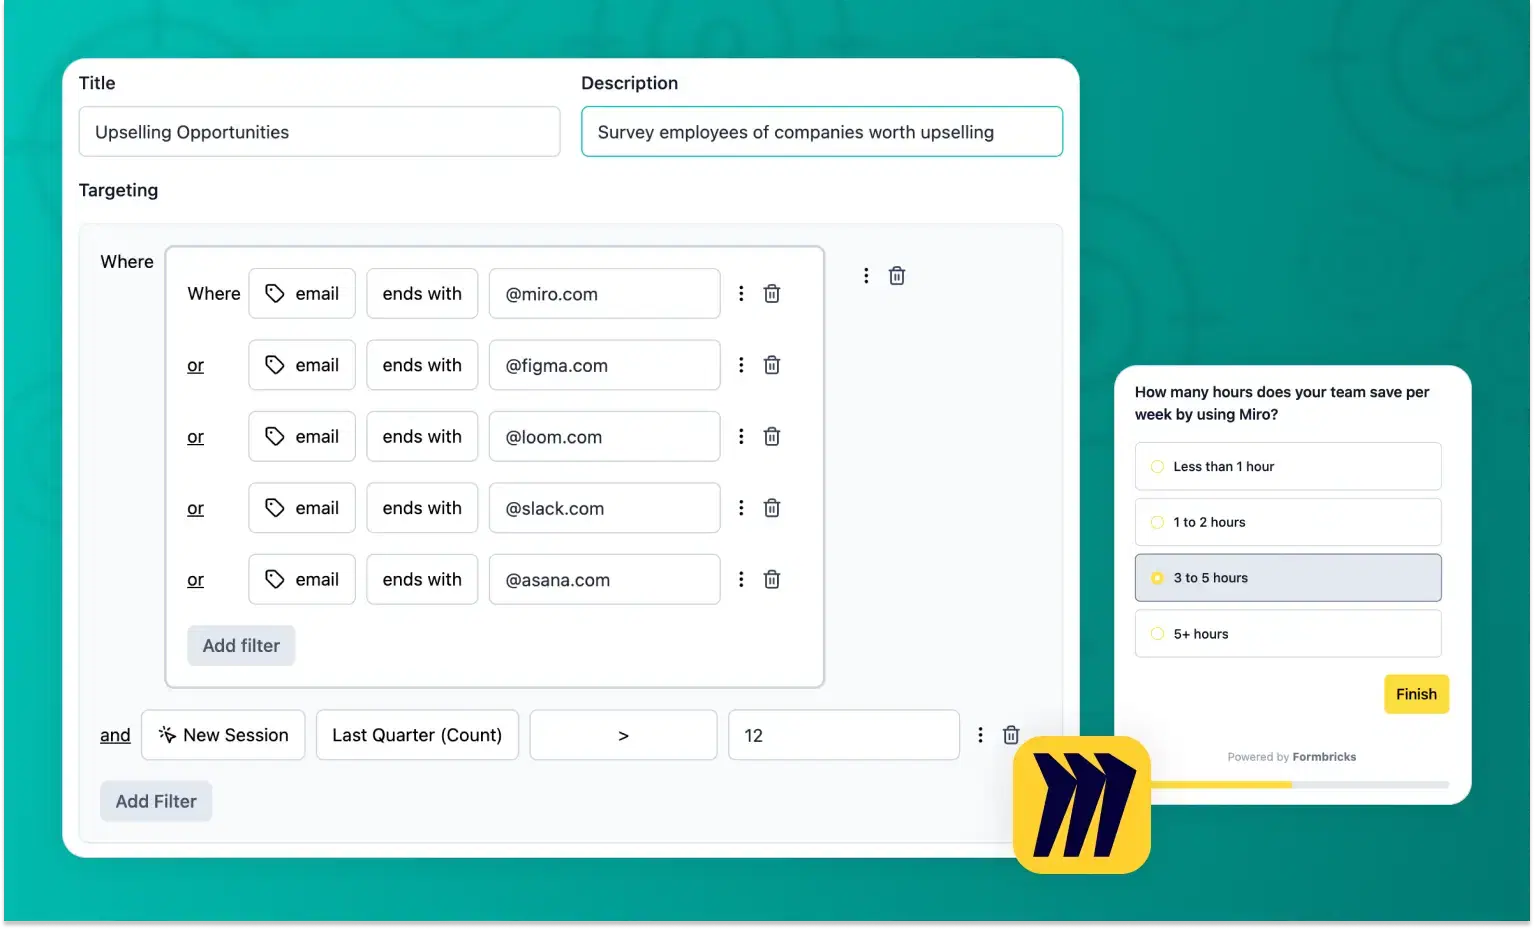Select the Less than 1 hour option
This screenshot has height=929, width=1534.
pyautogui.click(x=1287, y=466)
